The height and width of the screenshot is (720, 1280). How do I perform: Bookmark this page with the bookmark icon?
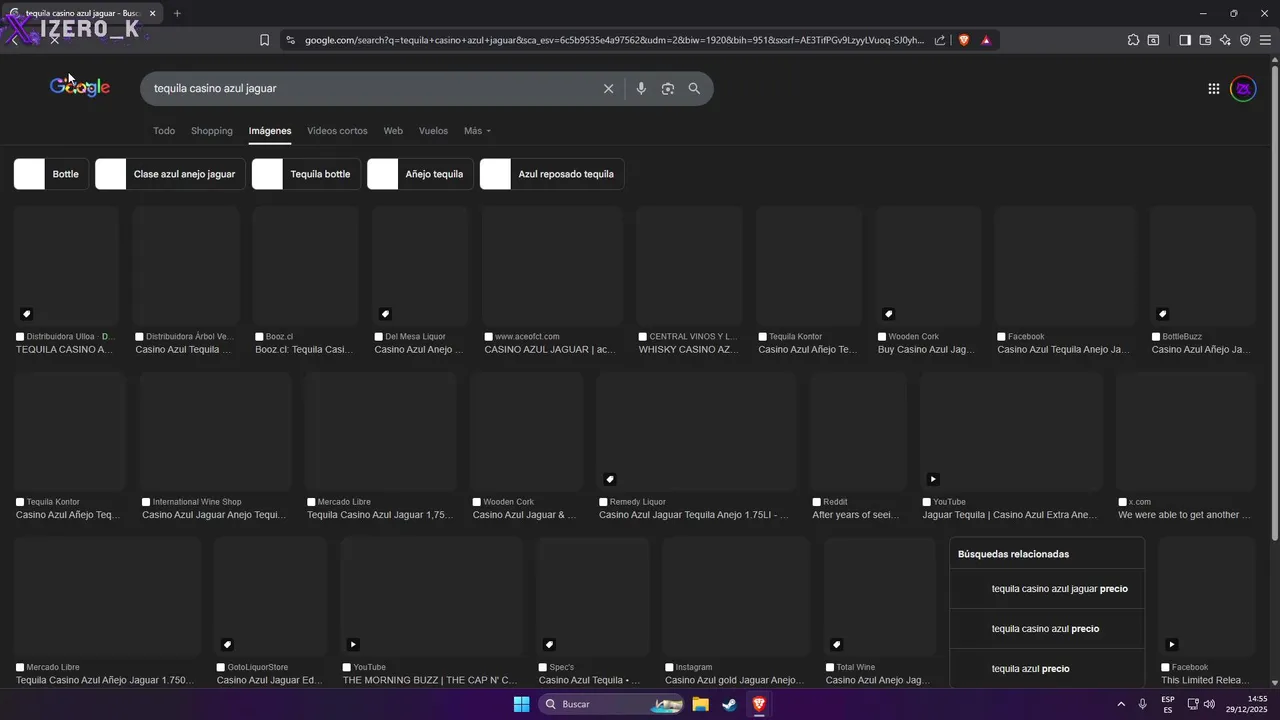coord(264,40)
